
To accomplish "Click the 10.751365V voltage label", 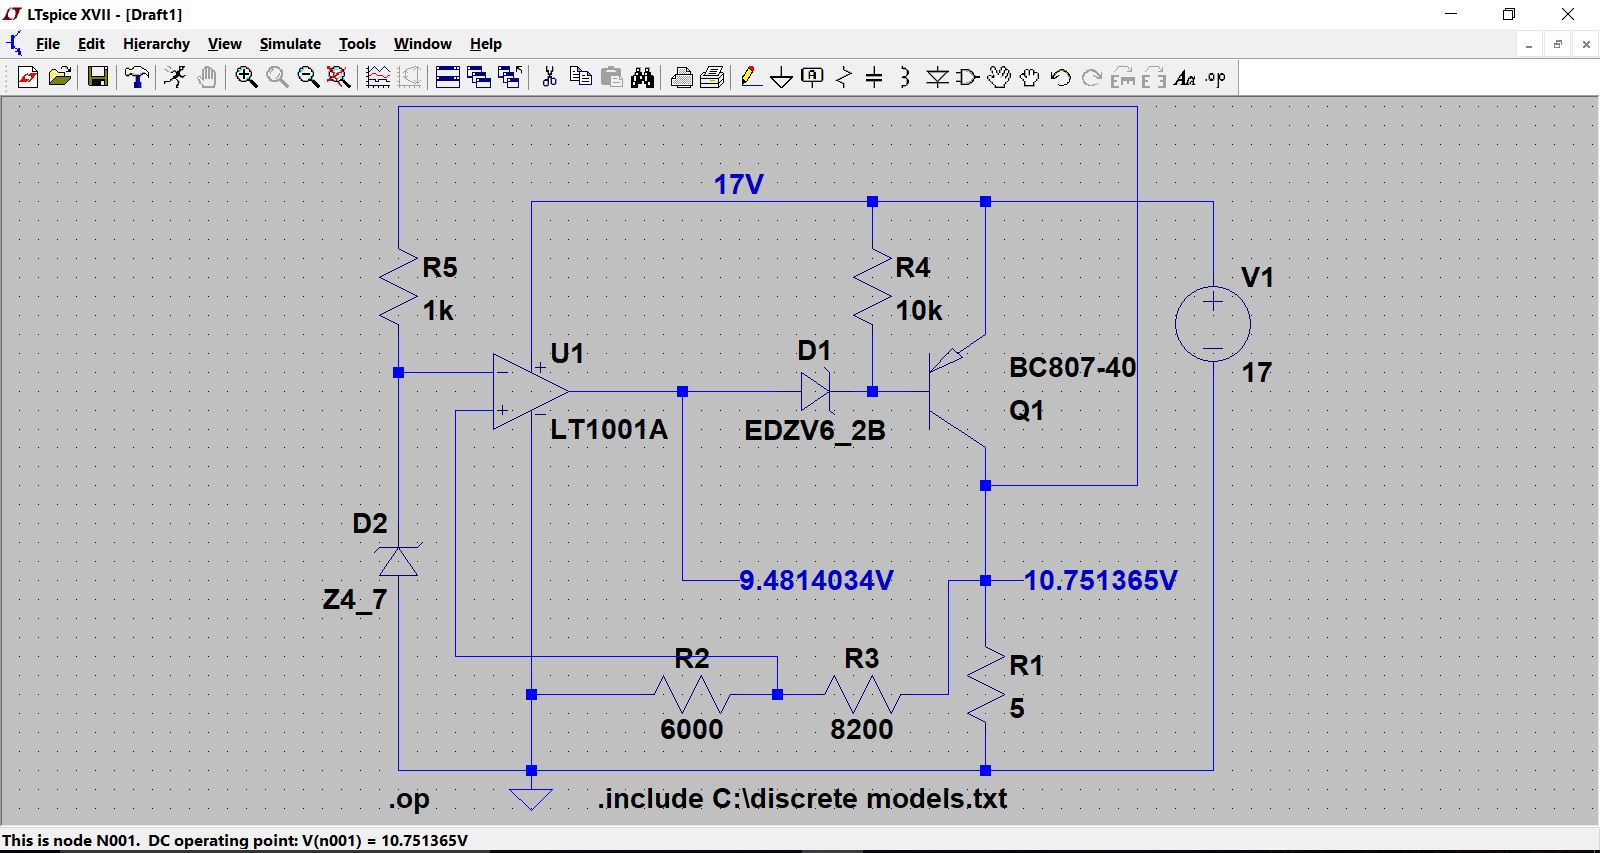I will click(1101, 581).
